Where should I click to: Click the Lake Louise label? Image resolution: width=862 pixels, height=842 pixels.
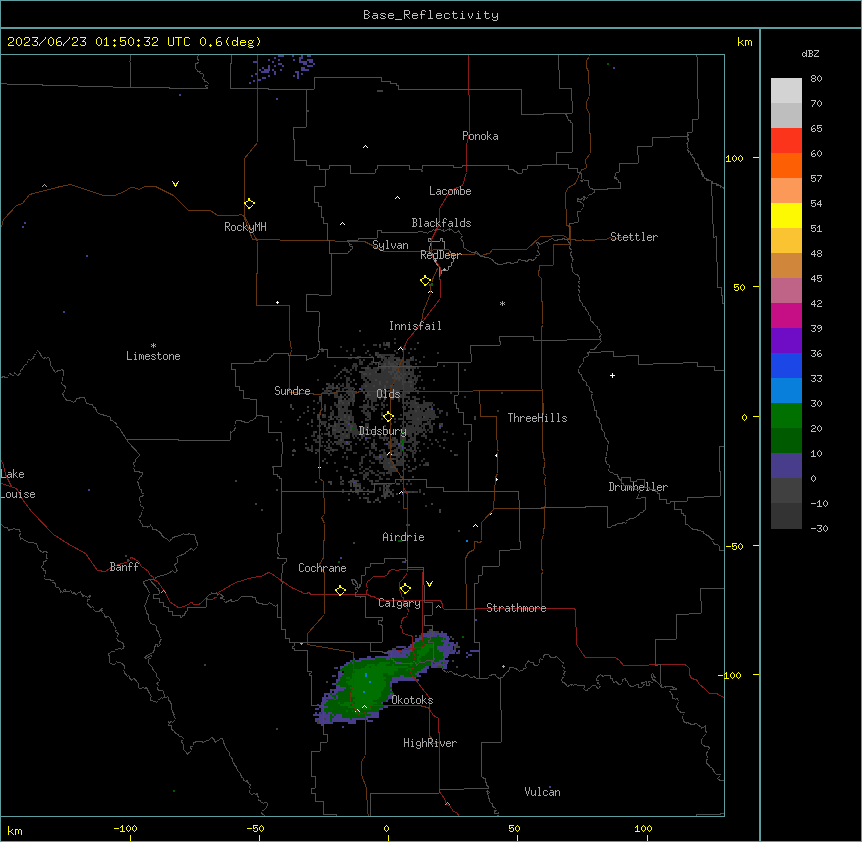click(18, 484)
